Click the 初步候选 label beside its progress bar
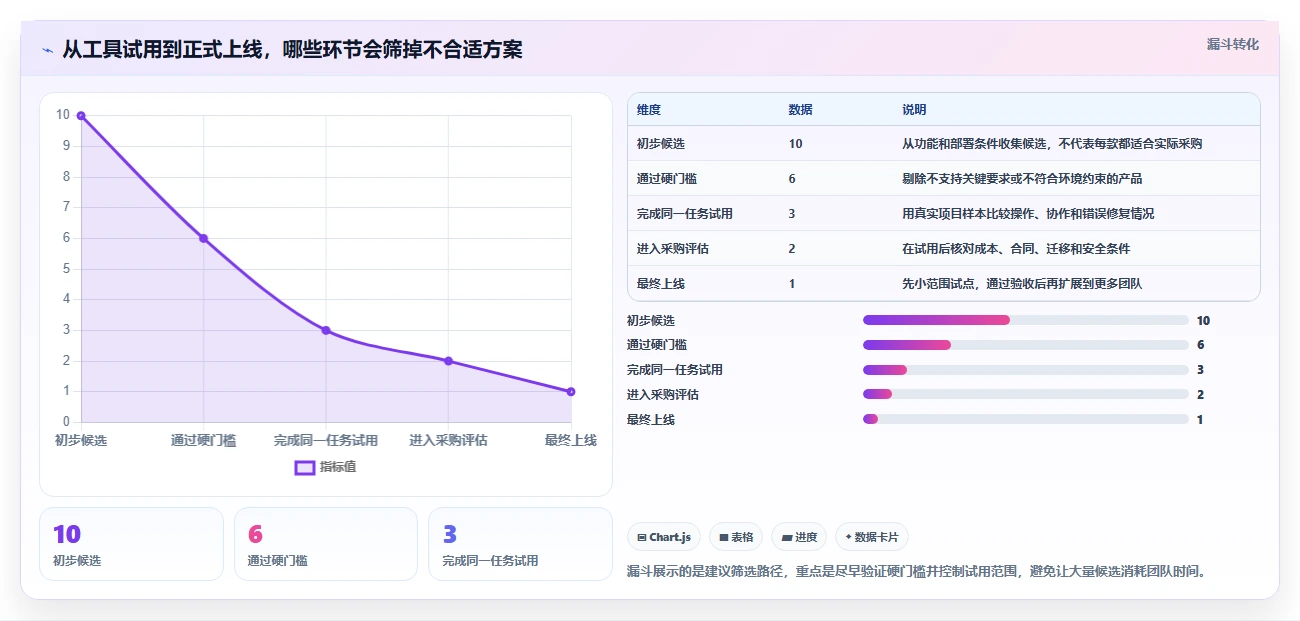 (651, 320)
